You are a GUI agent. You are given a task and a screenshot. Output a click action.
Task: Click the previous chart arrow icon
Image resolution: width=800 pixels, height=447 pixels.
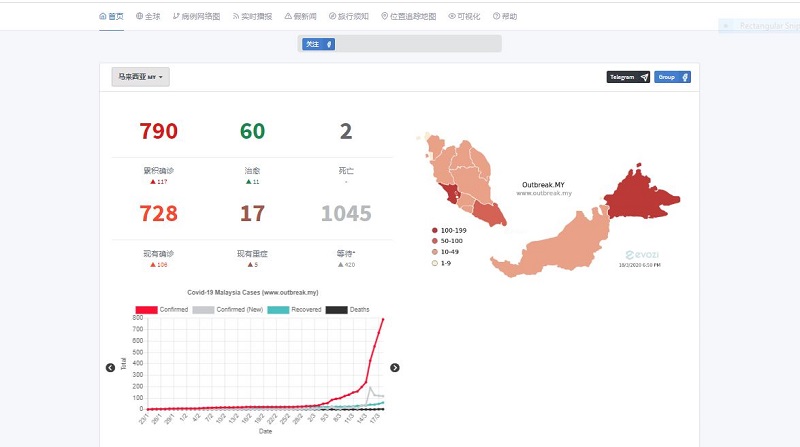(110, 367)
